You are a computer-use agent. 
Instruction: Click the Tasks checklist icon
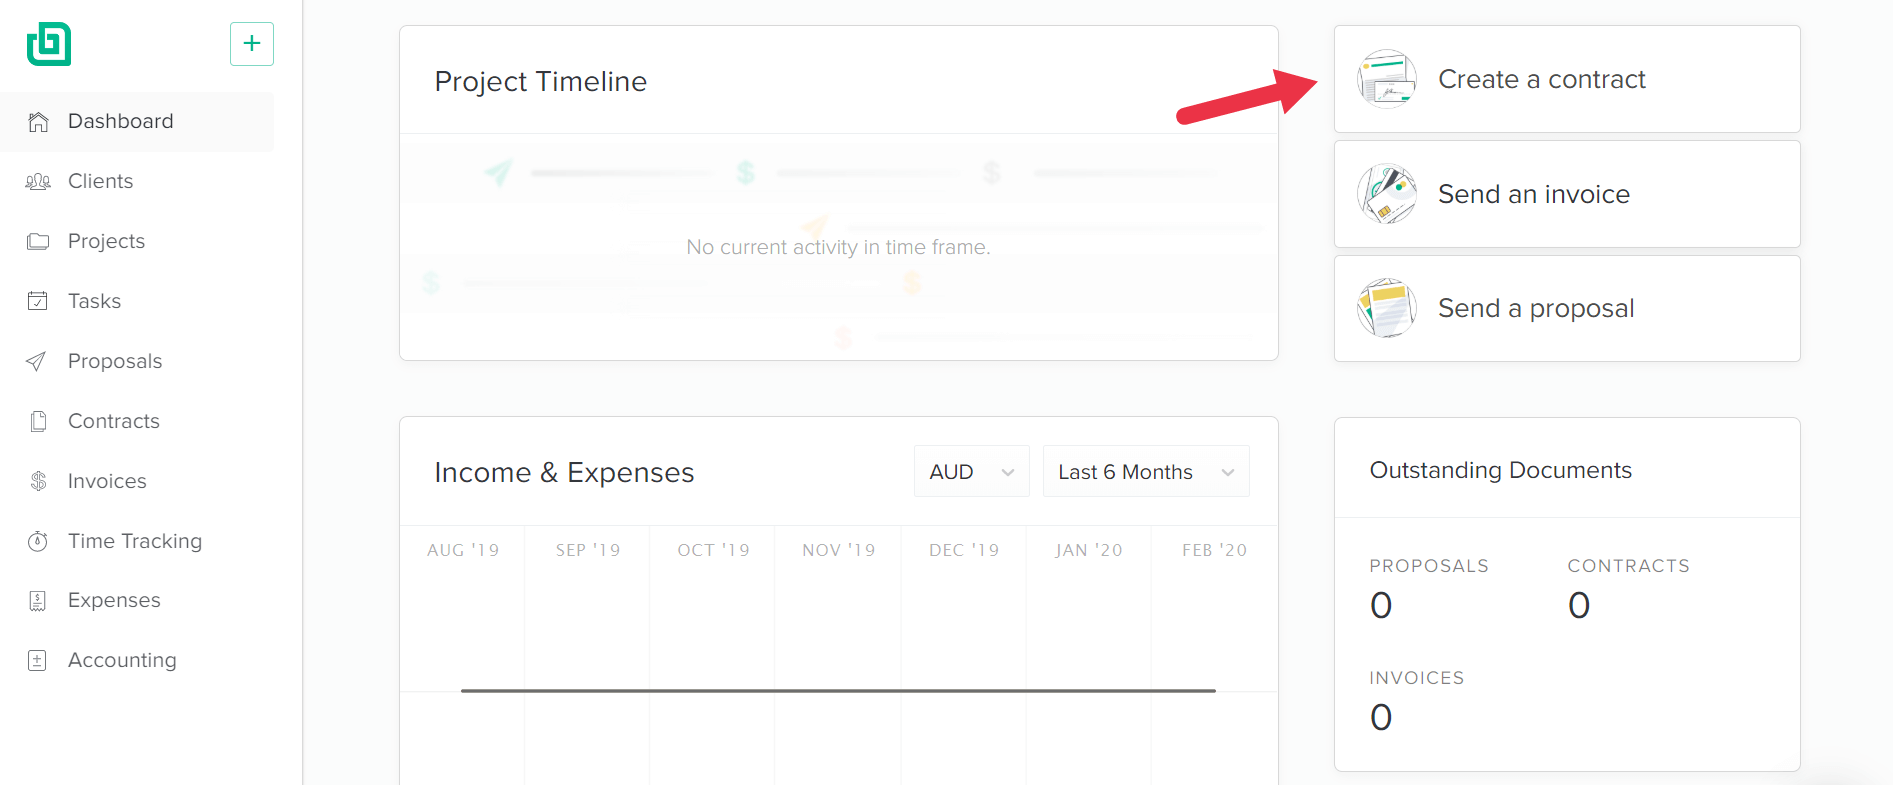click(38, 301)
